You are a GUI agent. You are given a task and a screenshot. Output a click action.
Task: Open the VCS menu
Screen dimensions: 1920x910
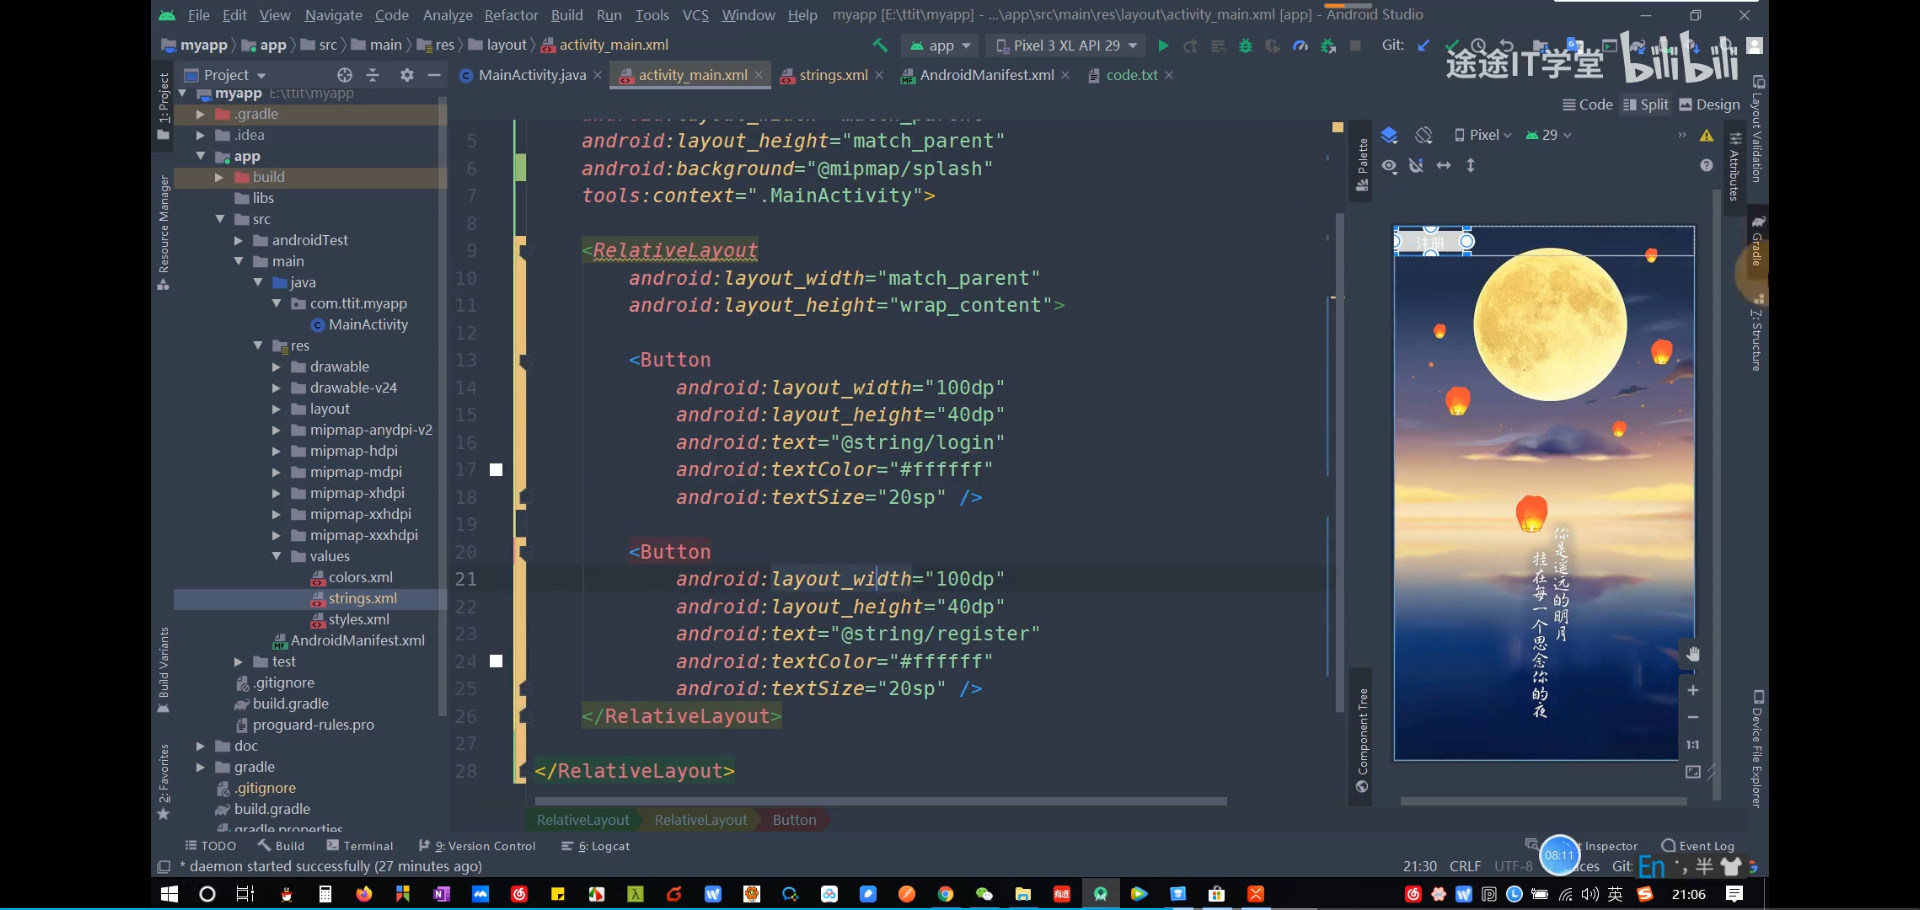tap(695, 15)
